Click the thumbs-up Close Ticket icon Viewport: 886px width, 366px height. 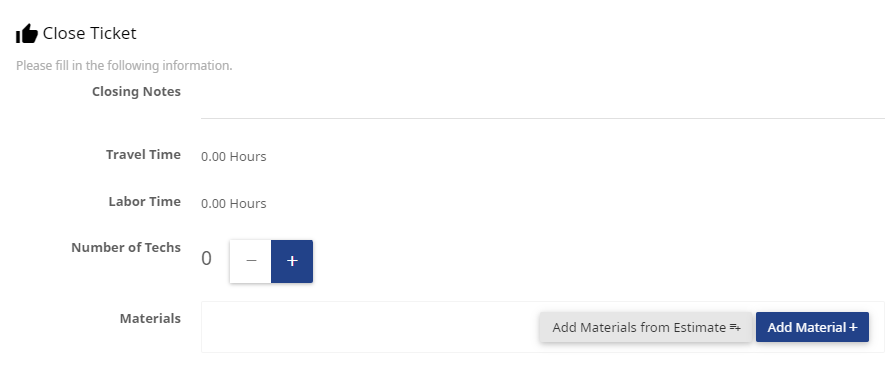[27, 34]
